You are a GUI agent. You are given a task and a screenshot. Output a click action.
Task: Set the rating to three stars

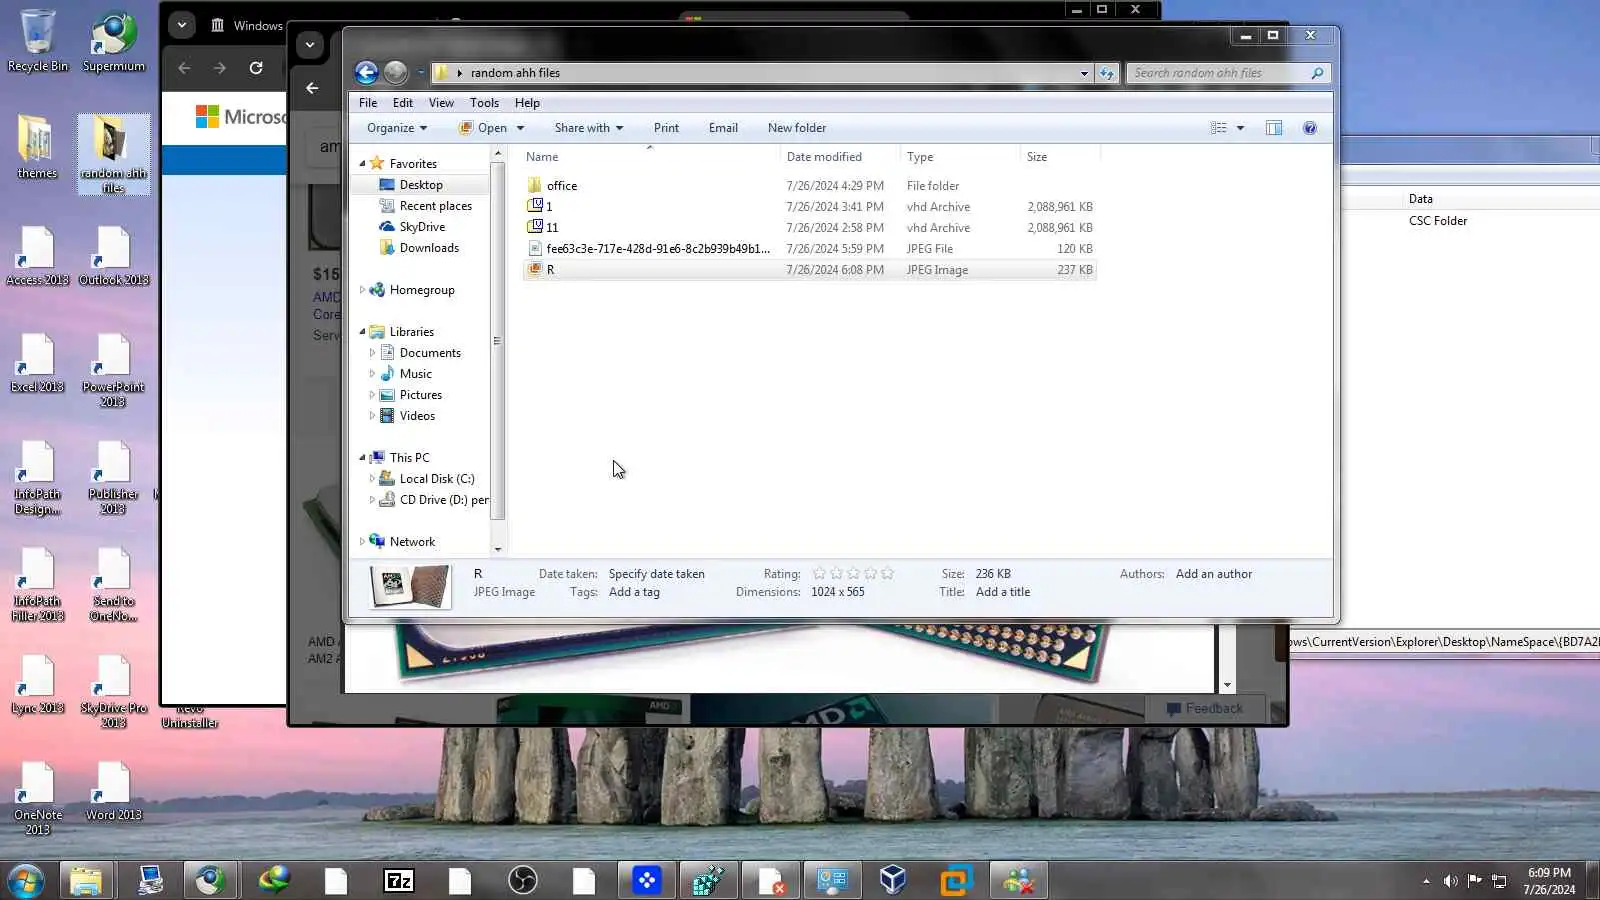[854, 574]
